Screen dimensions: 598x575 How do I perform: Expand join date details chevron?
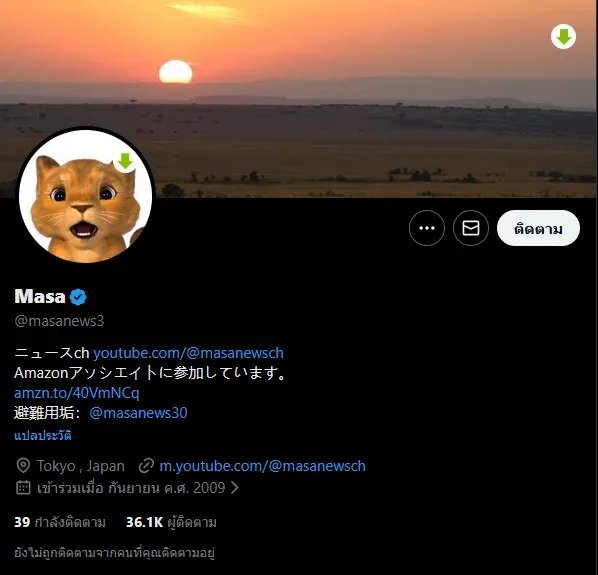235,488
